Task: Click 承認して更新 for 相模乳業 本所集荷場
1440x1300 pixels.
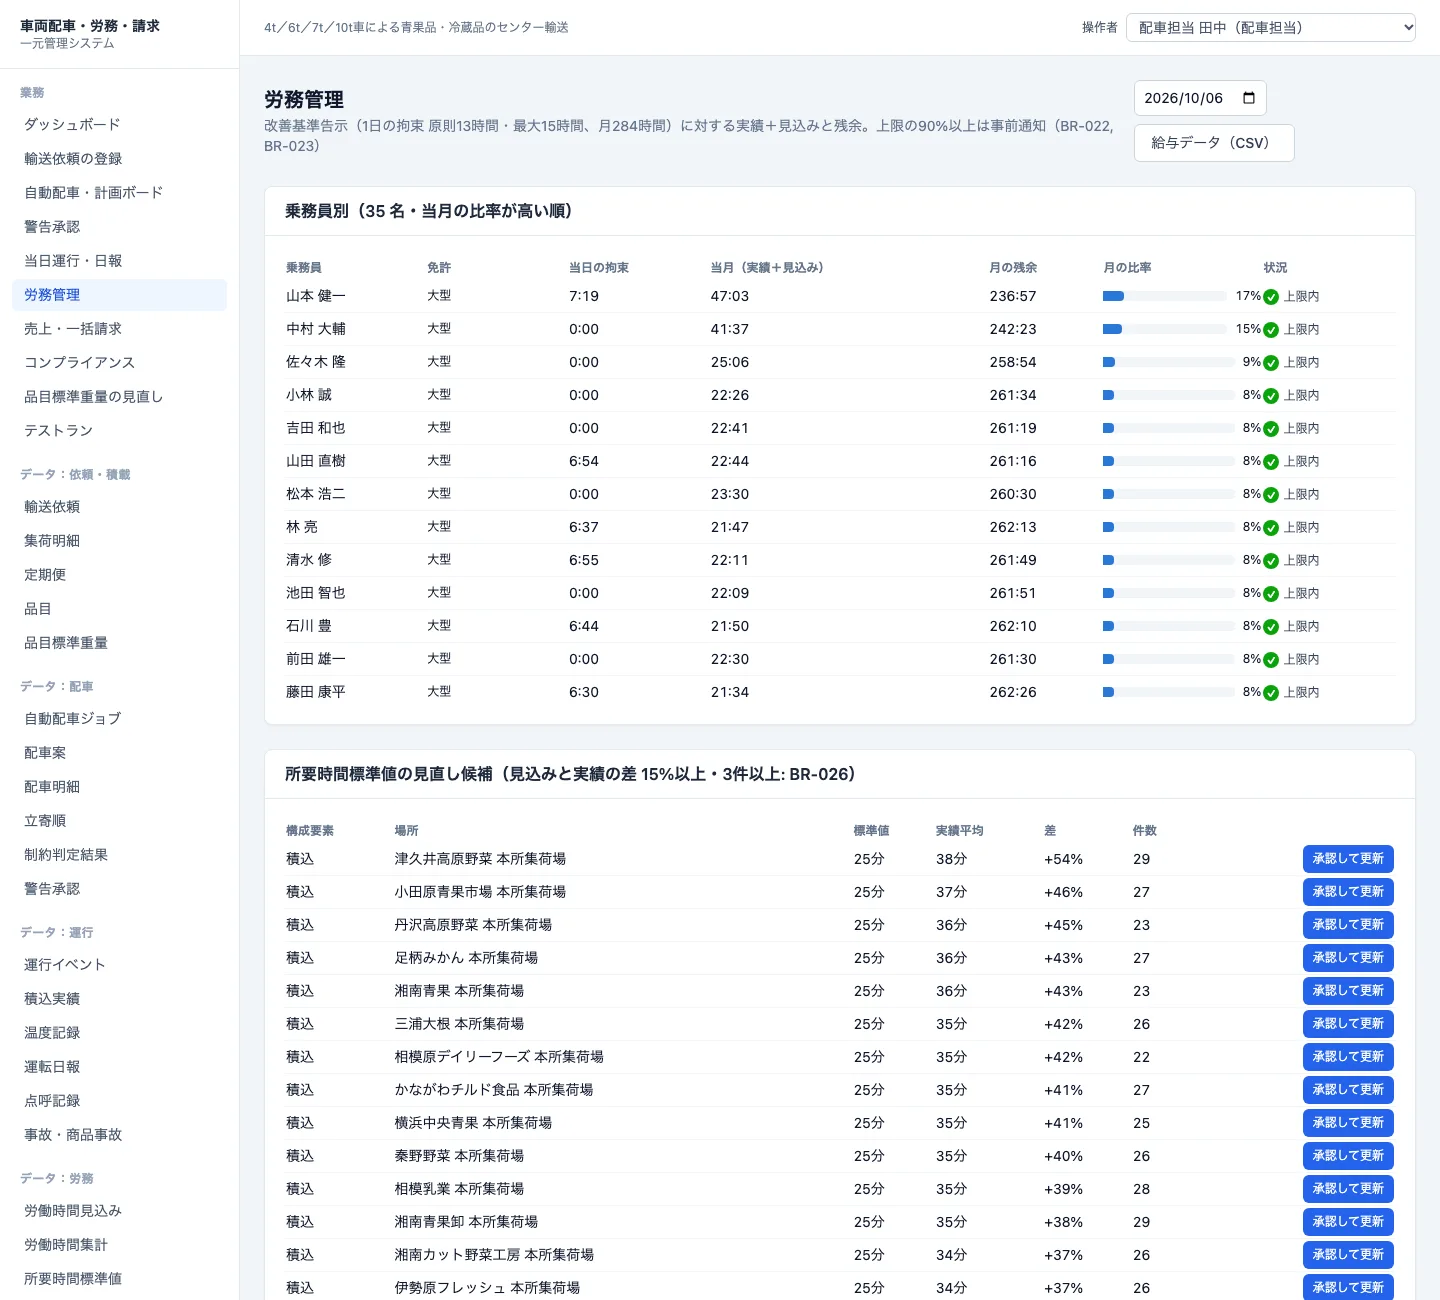Action: (1348, 1189)
